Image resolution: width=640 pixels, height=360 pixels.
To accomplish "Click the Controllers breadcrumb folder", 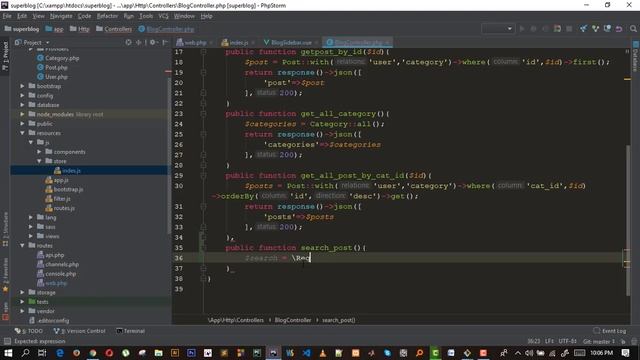I will (x=114, y=29).
